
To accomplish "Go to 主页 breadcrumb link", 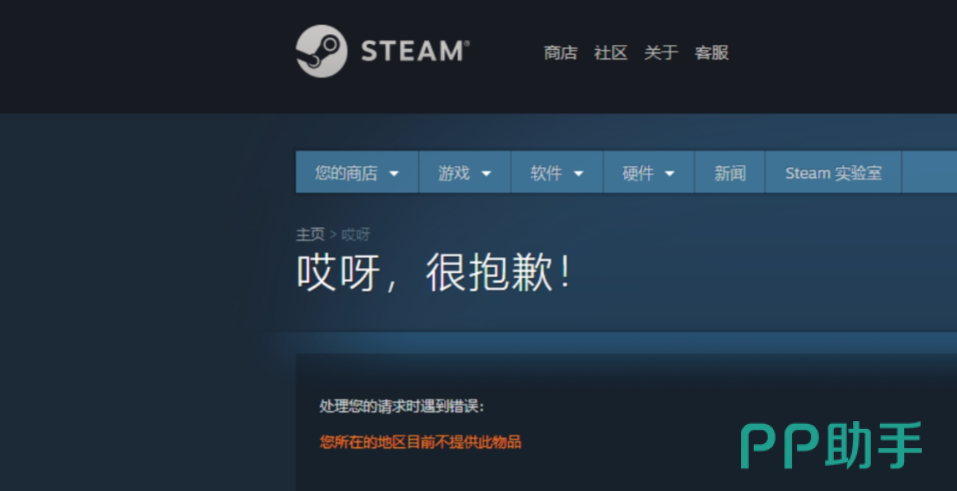I will [x=310, y=235].
